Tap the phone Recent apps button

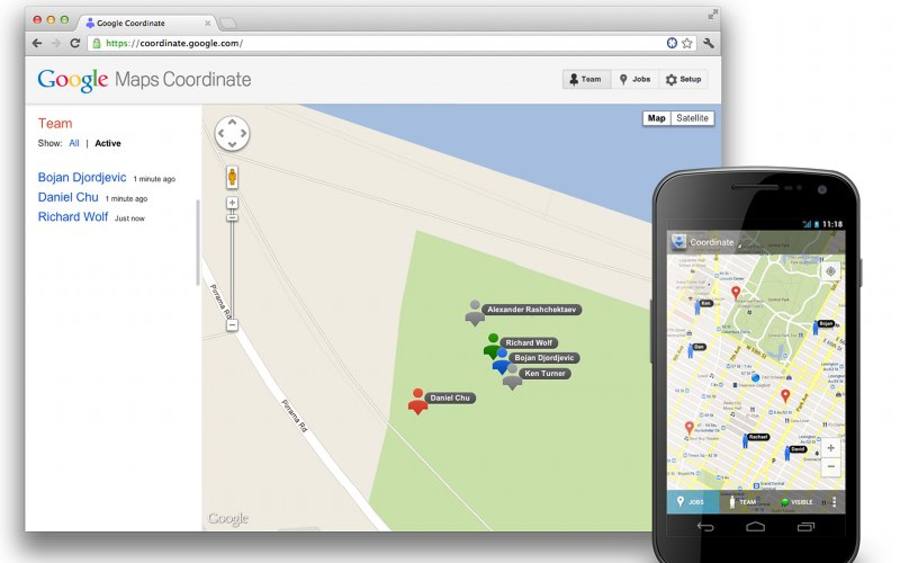click(x=806, y=527)
